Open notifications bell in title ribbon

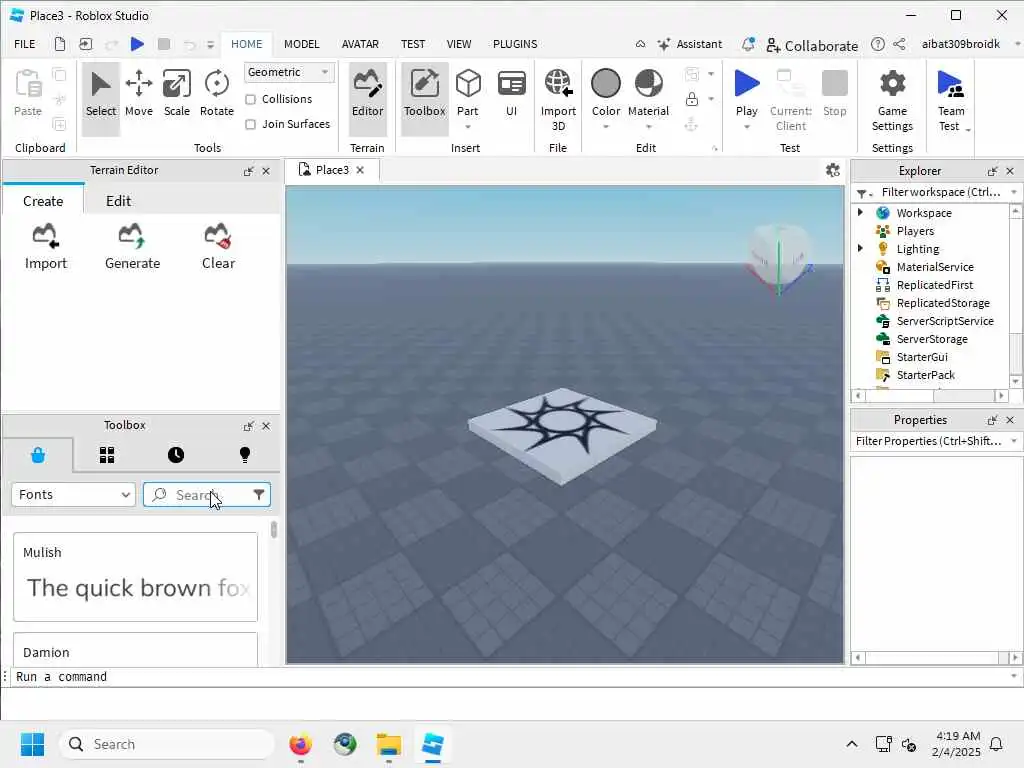[748, 44]
